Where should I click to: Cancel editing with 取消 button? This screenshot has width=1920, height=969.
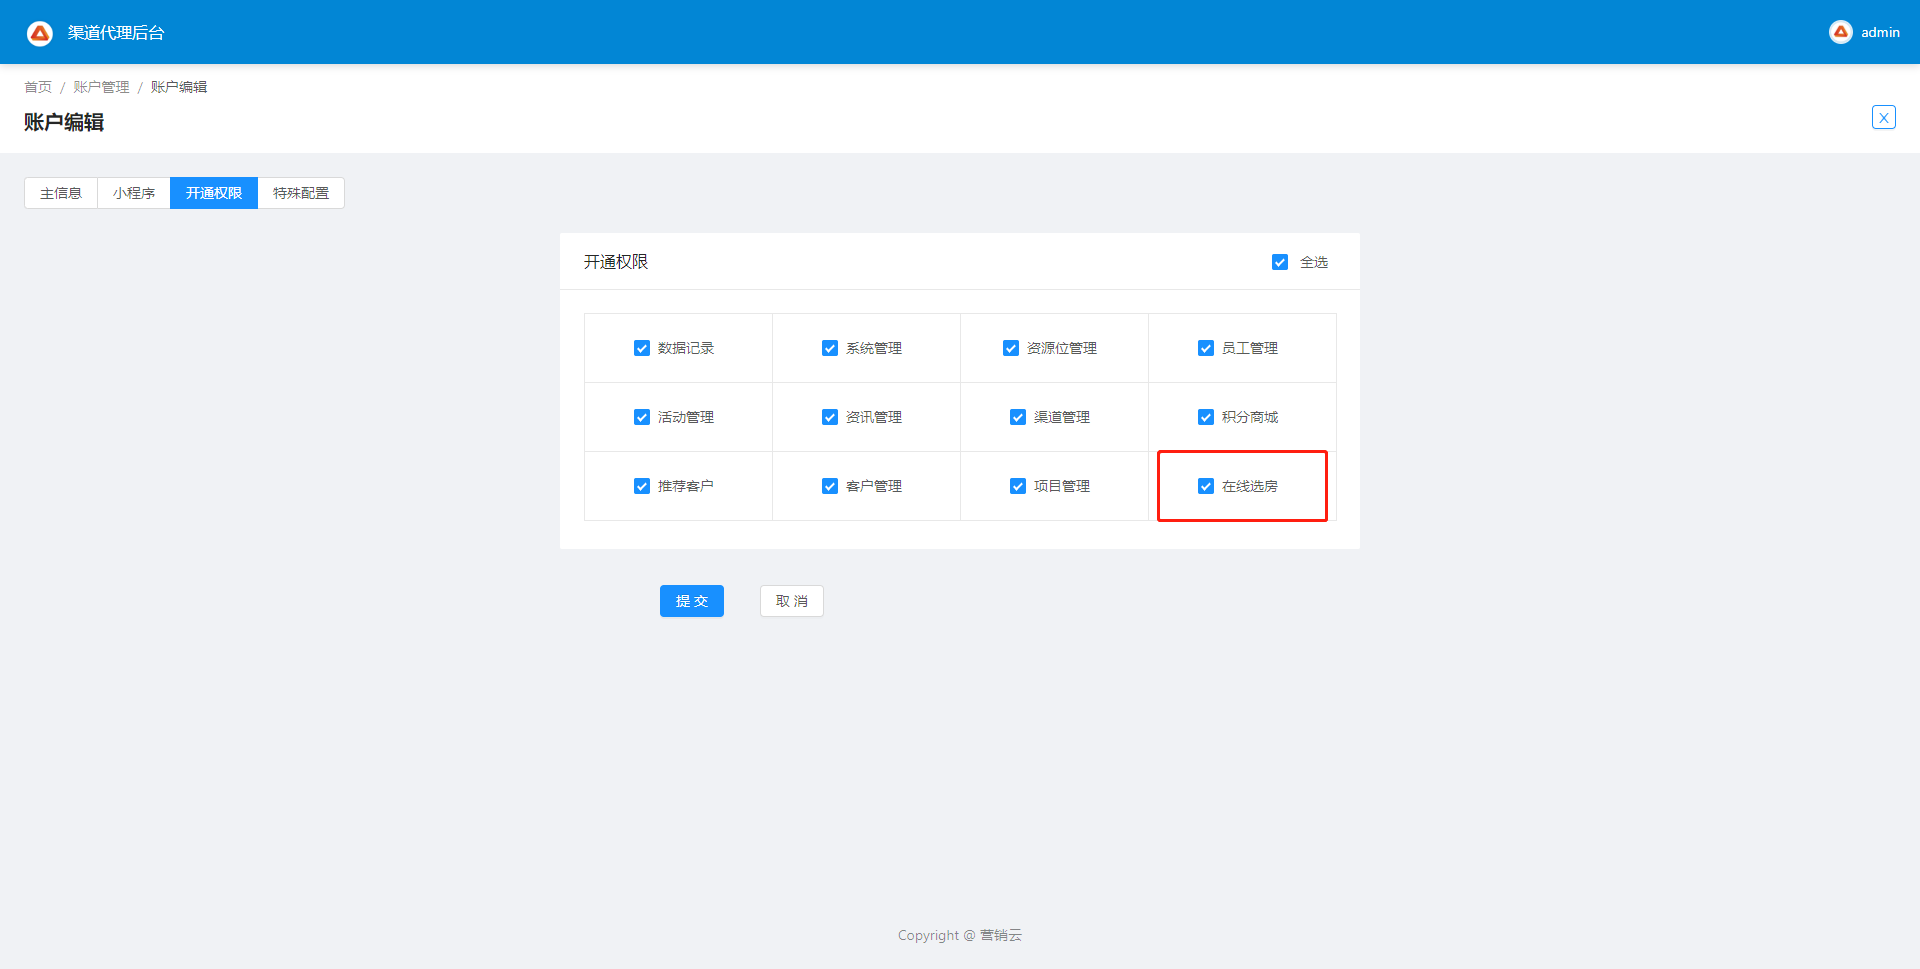(x=792, y=601)
